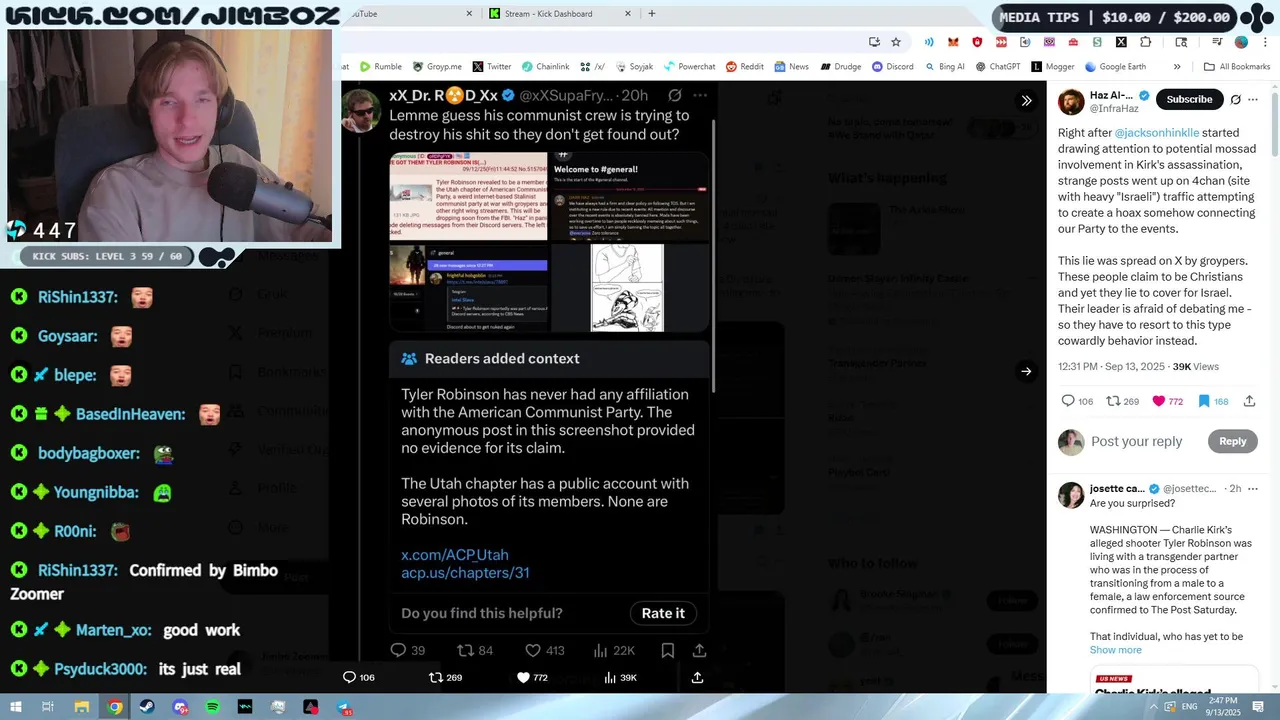
Task: Open the /x/ bookmark
Action: (x=592, y=67)
